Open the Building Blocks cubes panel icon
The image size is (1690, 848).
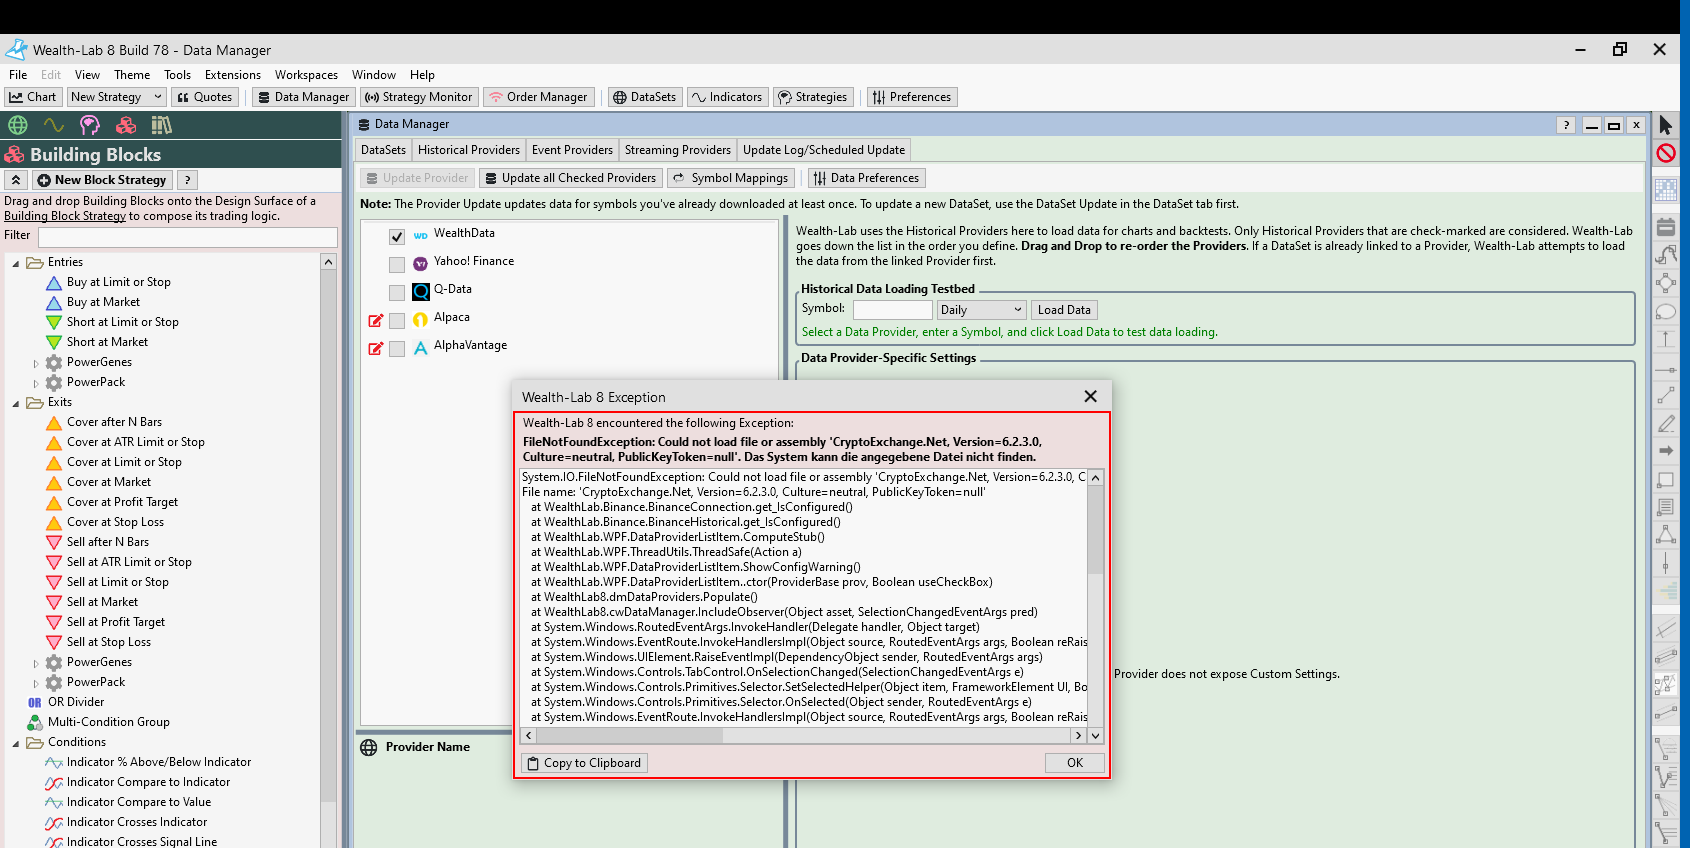[126, 125]
